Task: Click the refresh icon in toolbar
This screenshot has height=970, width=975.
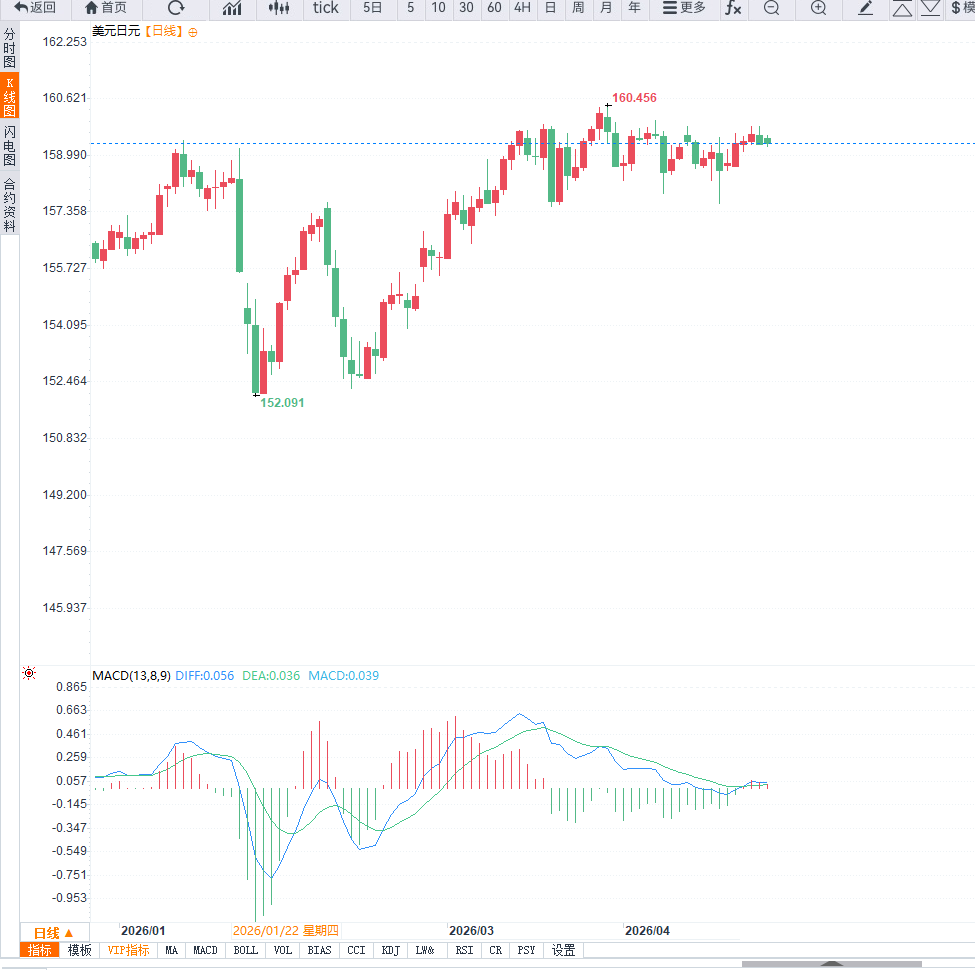Action: (176, 8)
